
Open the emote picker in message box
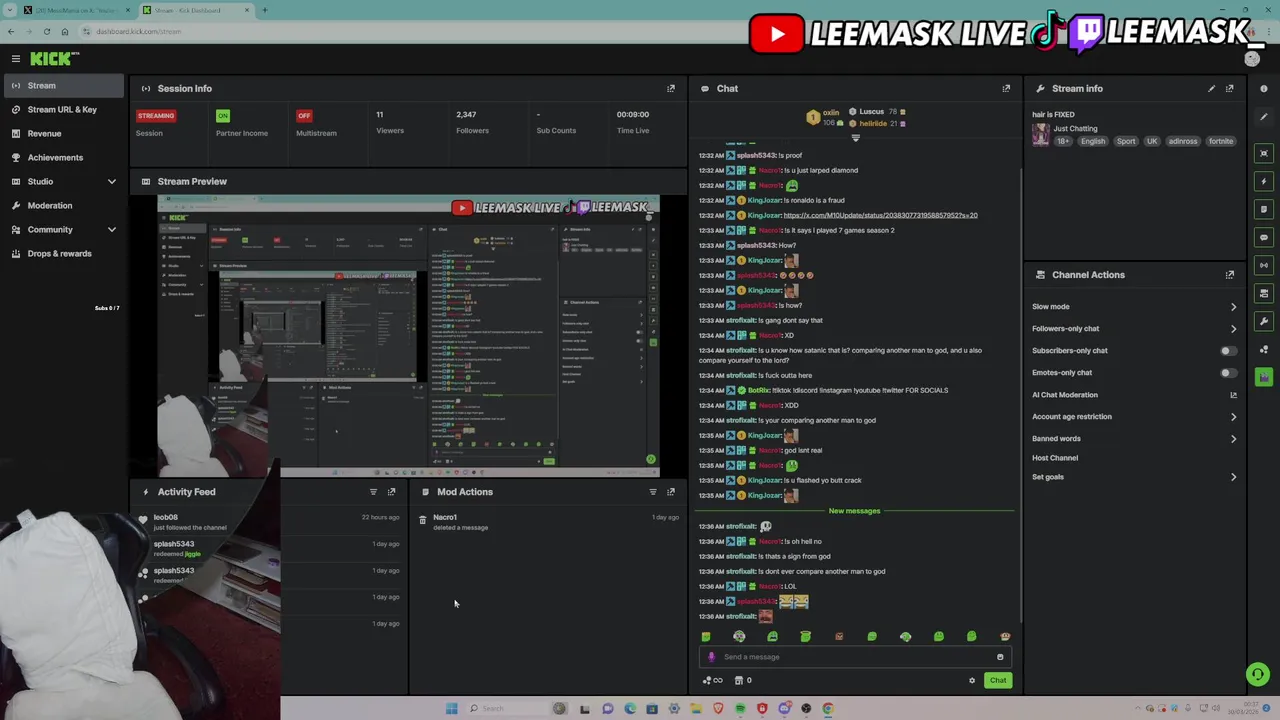coord(1000,657)
